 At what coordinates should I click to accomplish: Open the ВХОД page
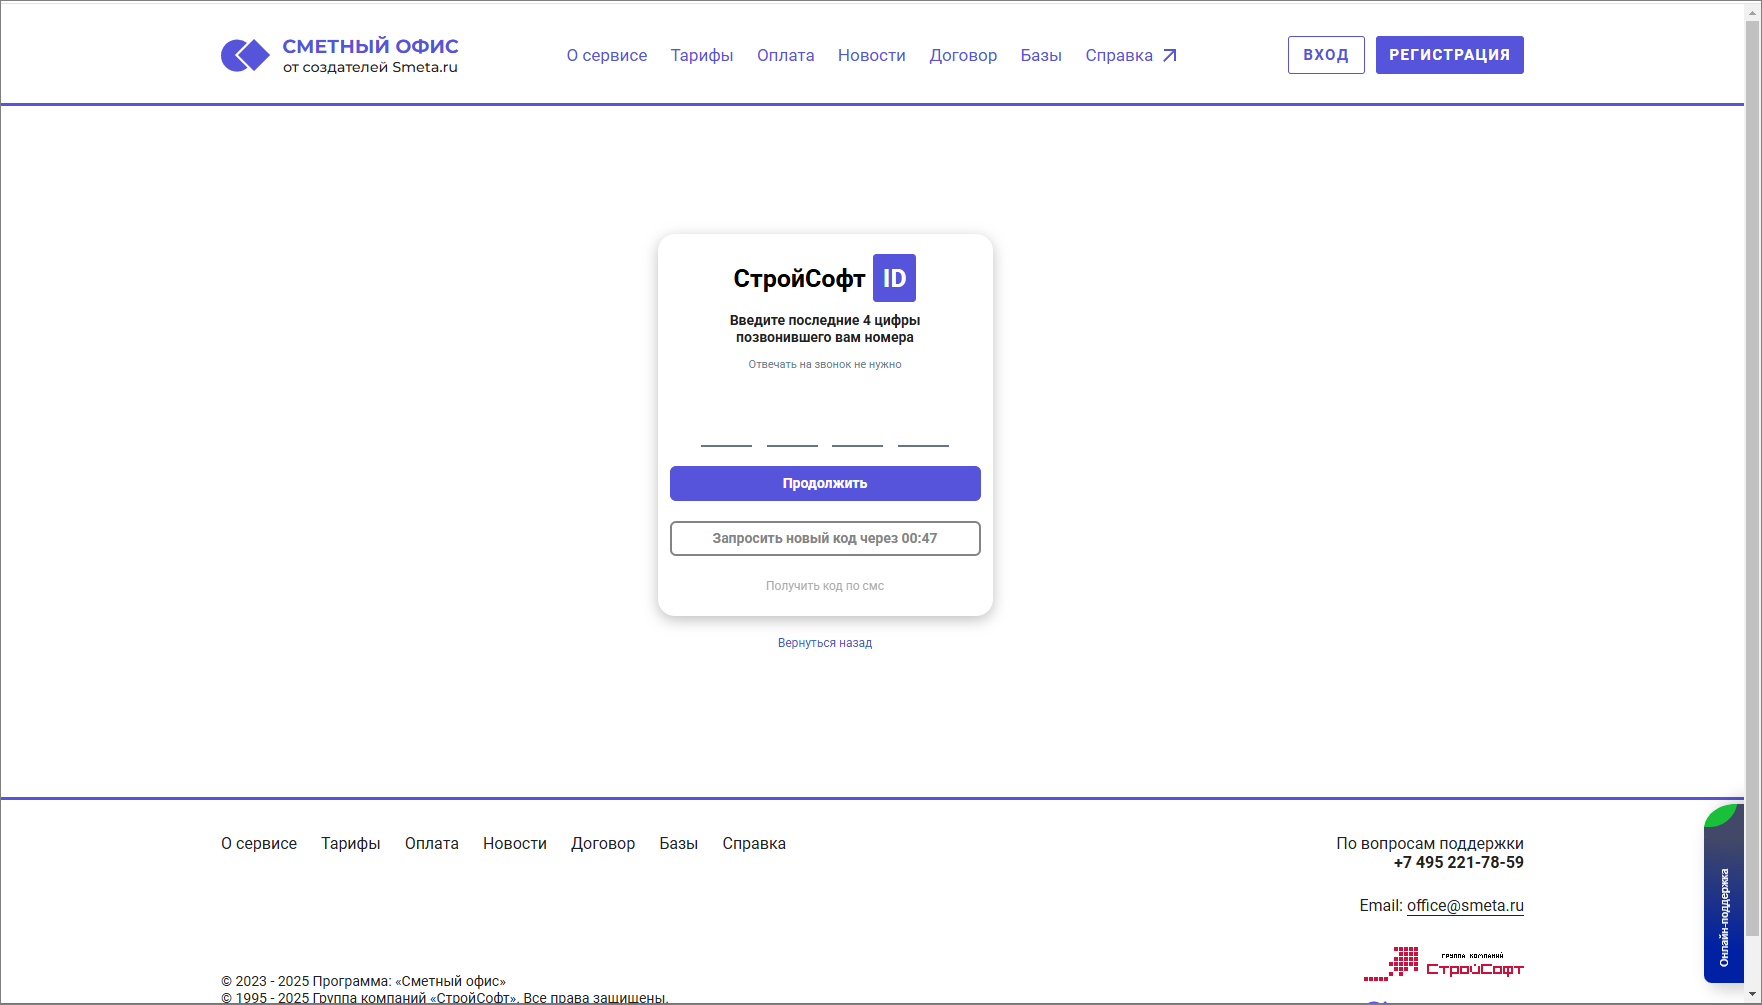click(1325, 54)
